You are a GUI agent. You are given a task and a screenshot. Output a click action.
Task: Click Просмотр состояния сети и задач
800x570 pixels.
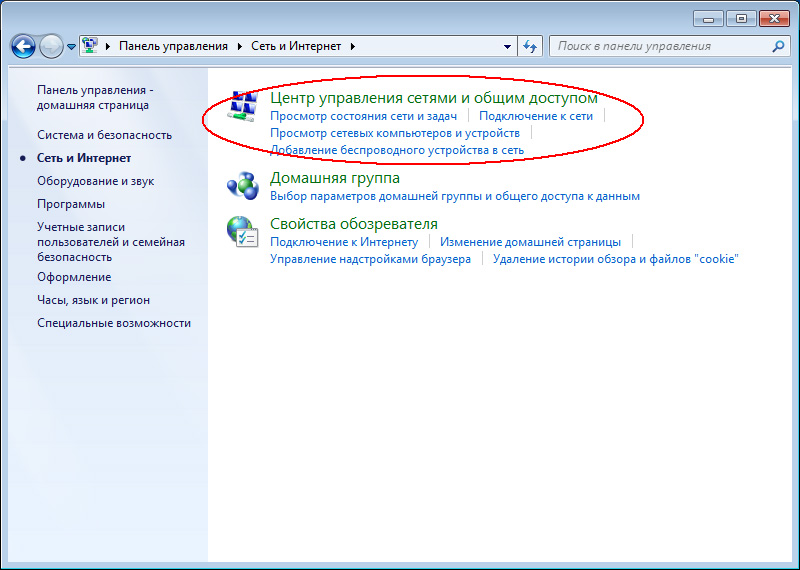[363, 116]
